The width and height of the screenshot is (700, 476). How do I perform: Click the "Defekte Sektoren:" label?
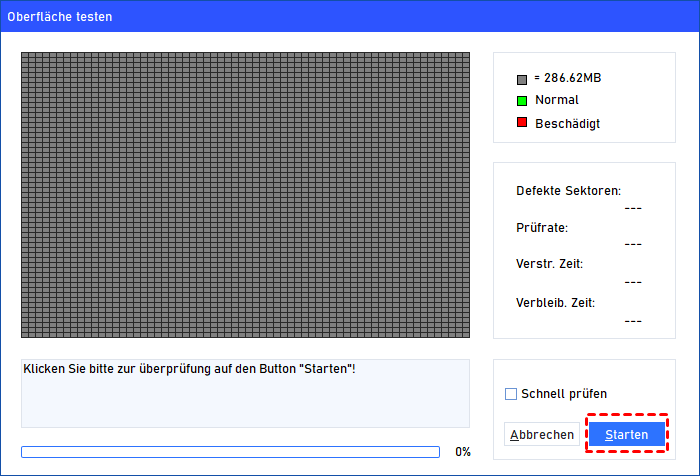568,191
